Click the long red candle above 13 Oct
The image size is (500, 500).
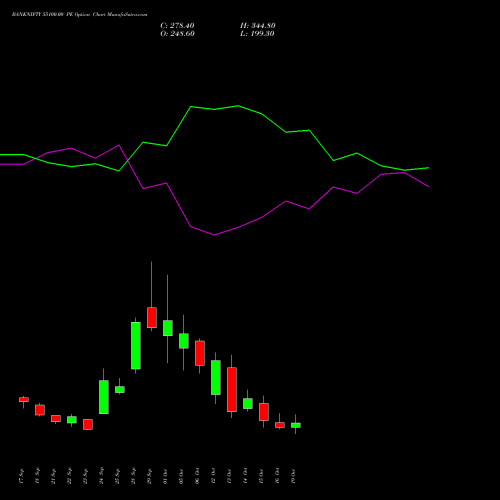point(232,389)
